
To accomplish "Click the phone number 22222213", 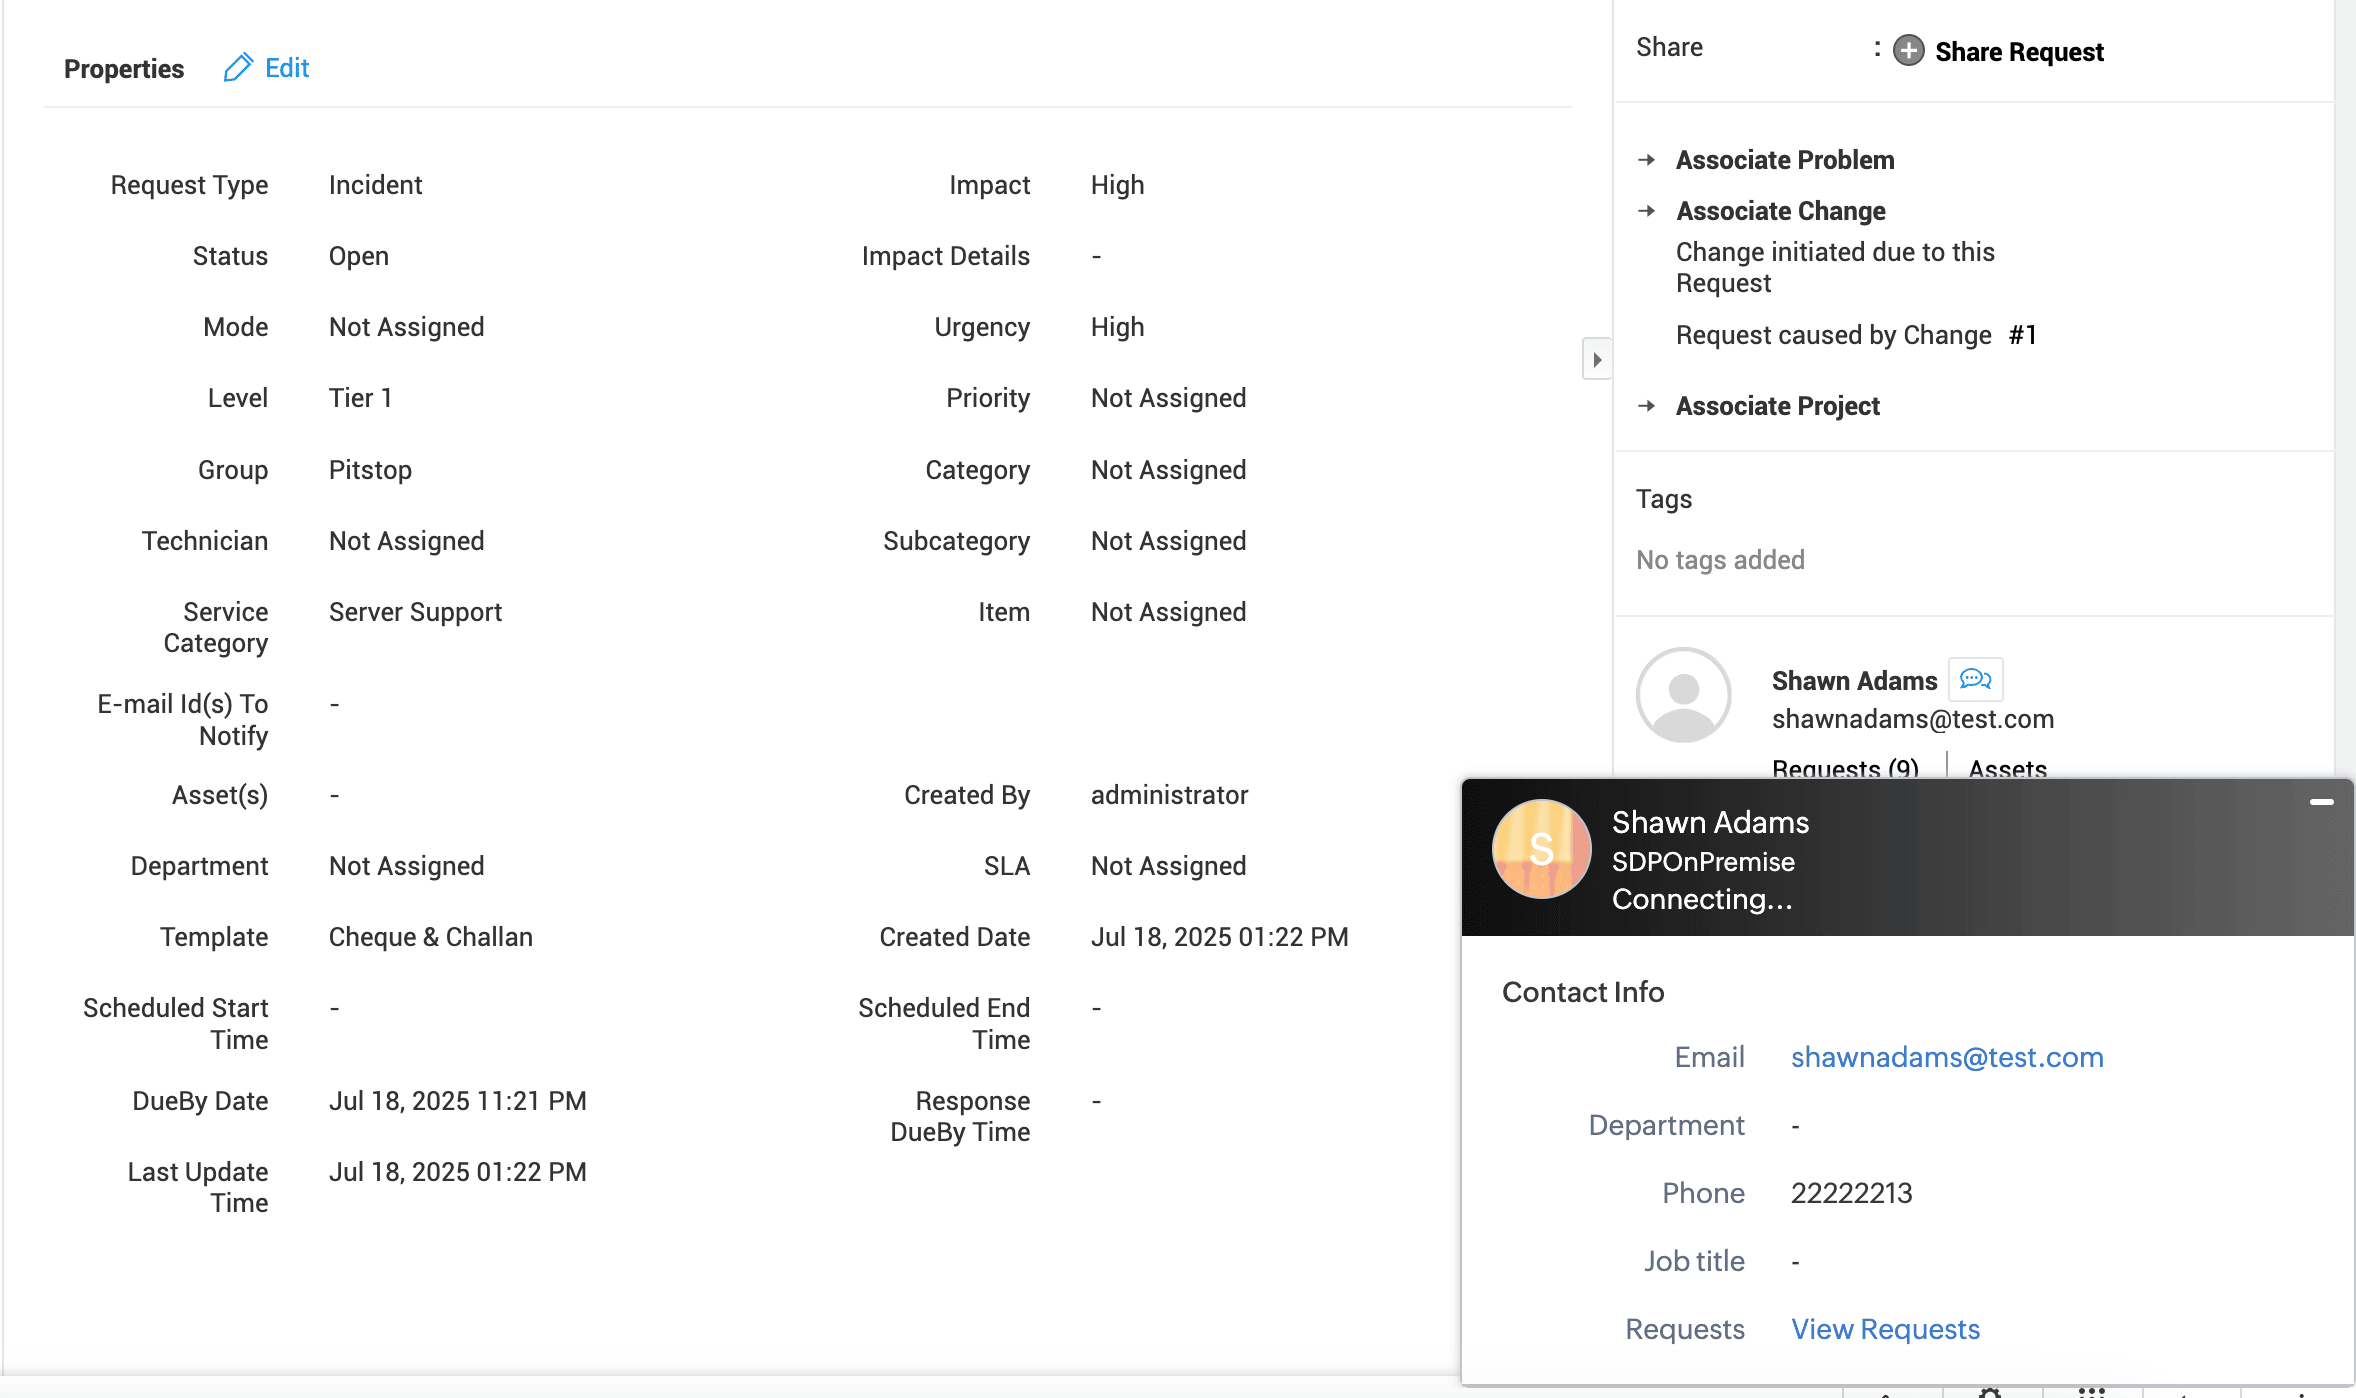I will tap(1851, 1193).
